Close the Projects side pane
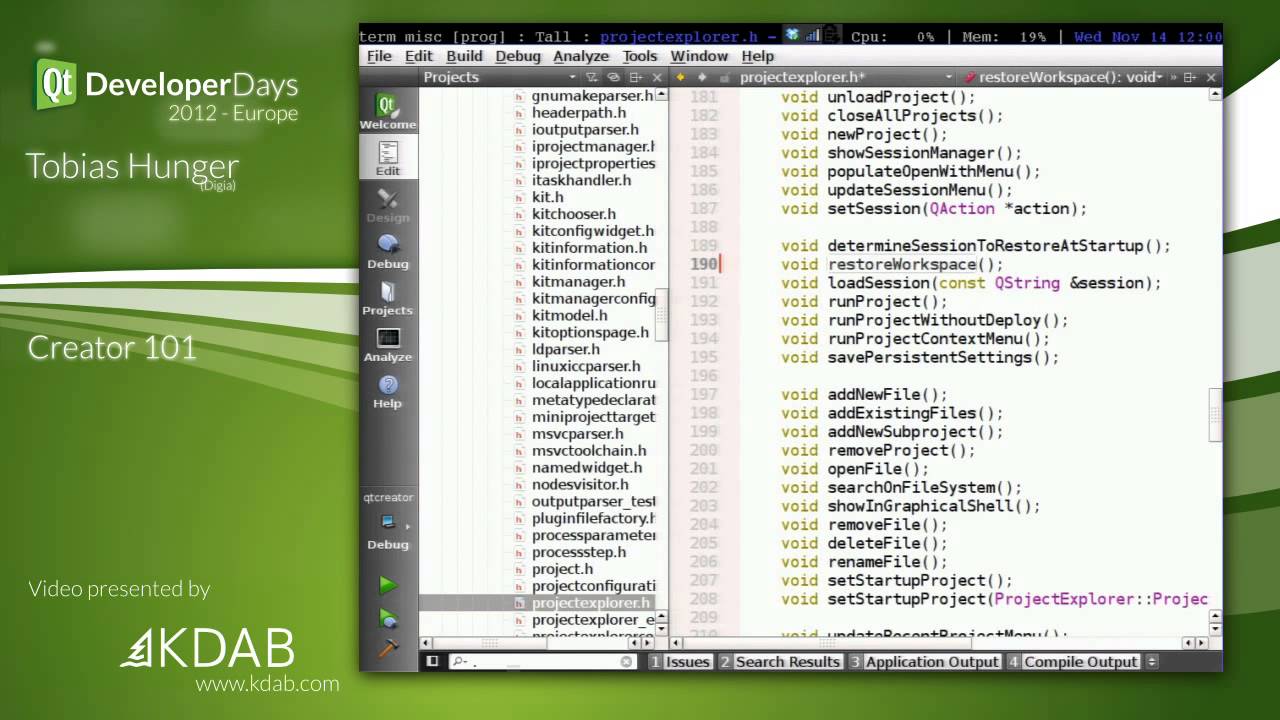The image size is (1280, 720). coord(658,77)
